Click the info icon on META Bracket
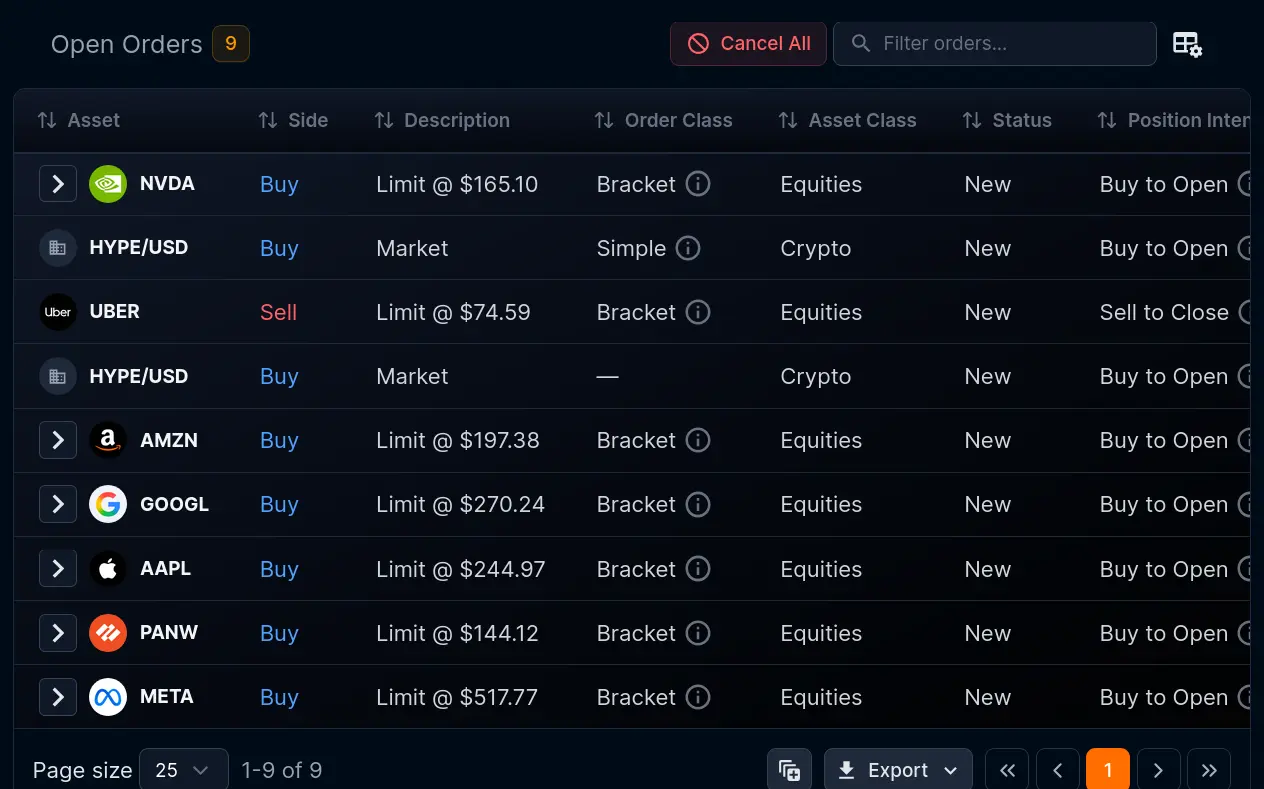 coord(698,697)
